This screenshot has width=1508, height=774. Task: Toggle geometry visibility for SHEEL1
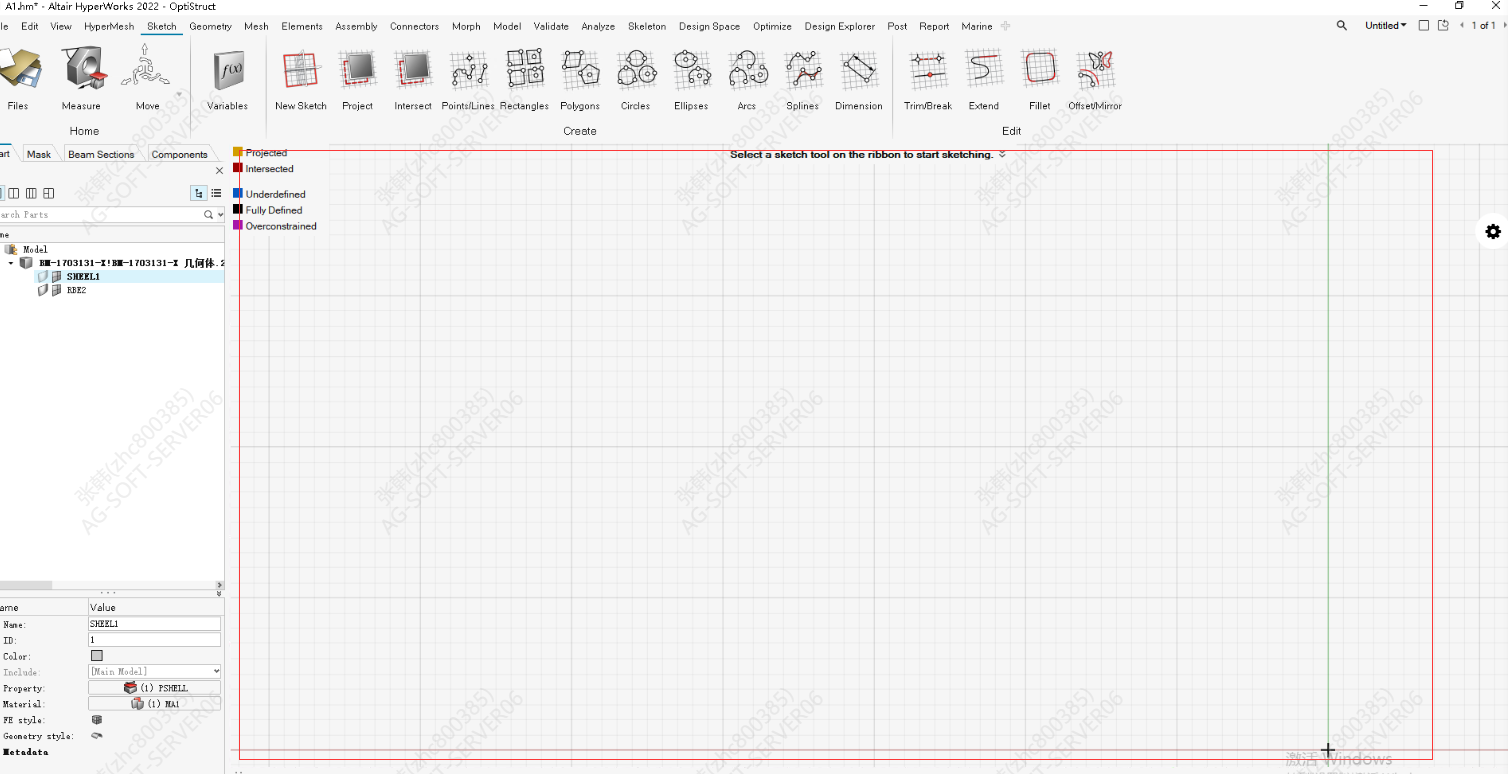43,277
